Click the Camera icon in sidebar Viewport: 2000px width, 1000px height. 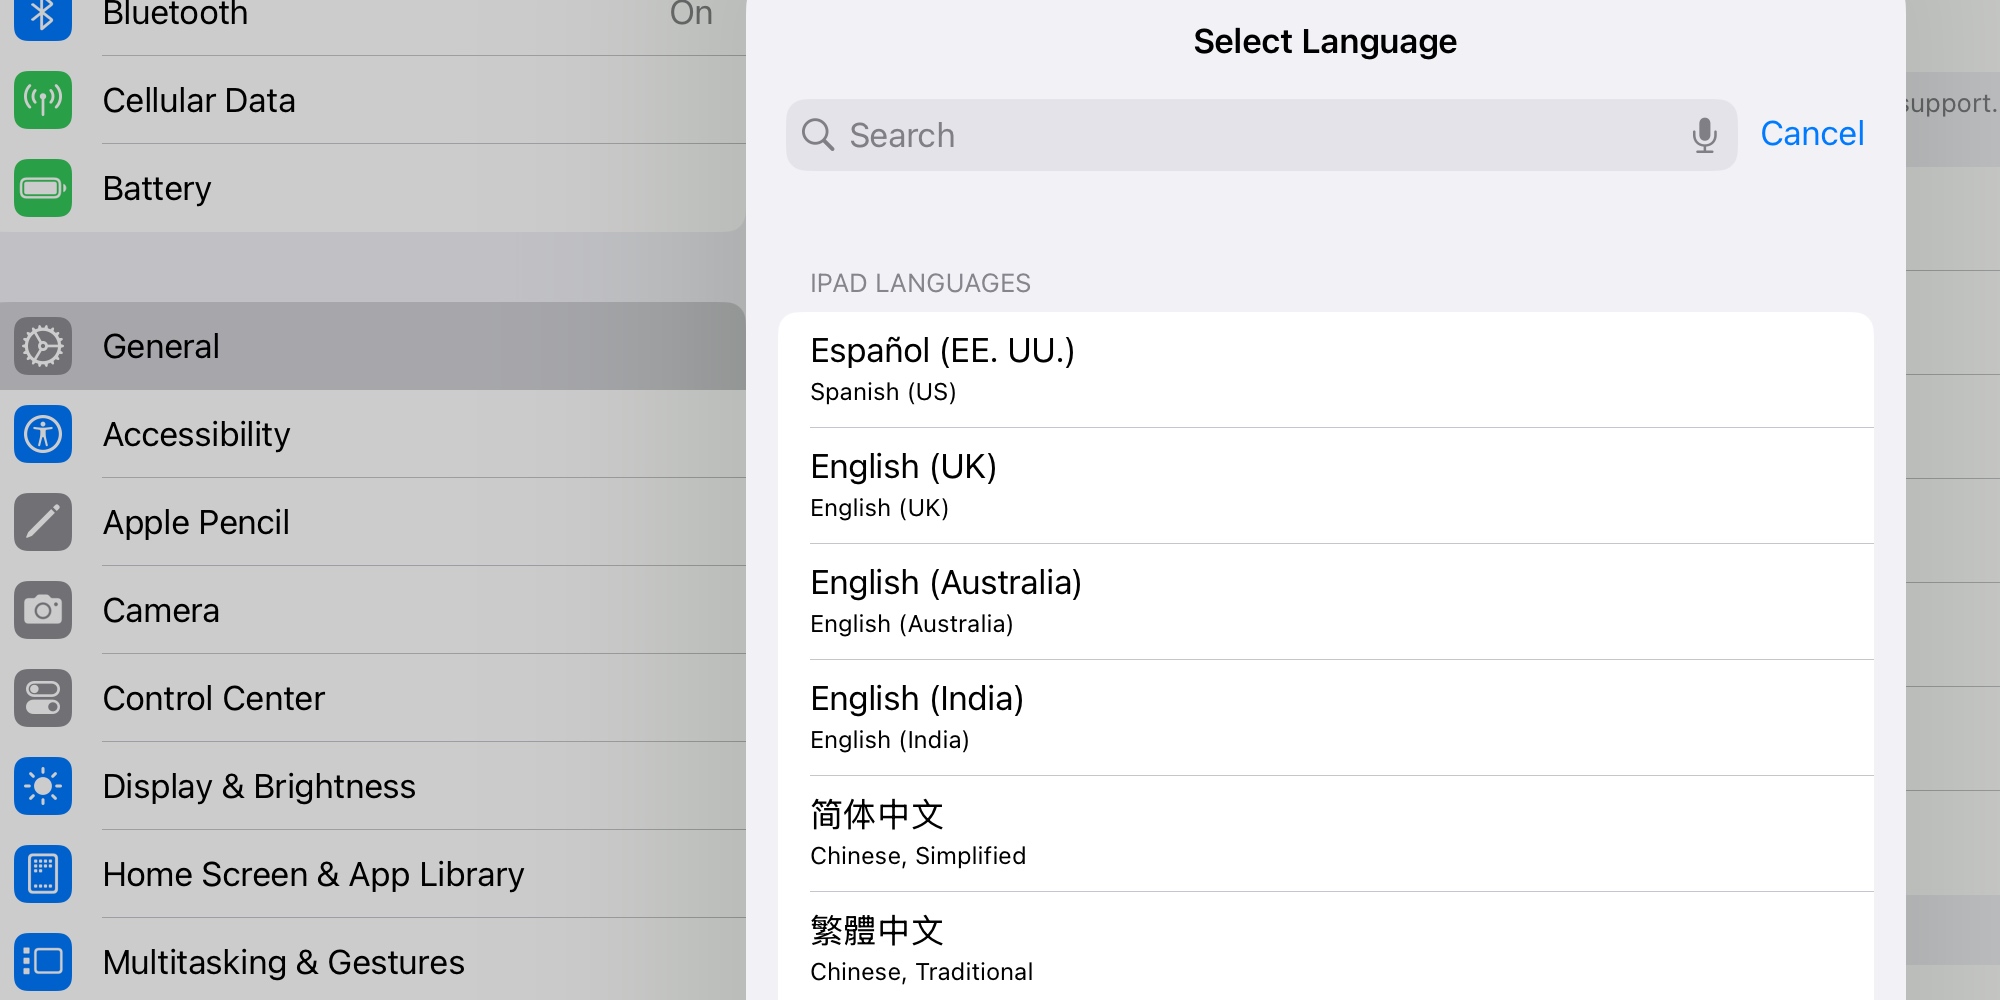coord(42,610)
